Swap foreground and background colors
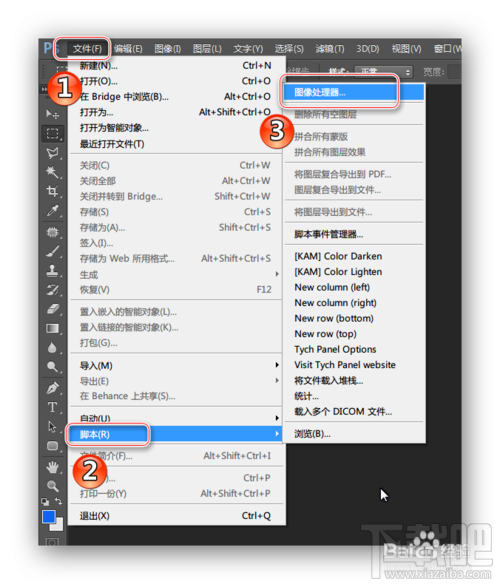 (58, 501)
